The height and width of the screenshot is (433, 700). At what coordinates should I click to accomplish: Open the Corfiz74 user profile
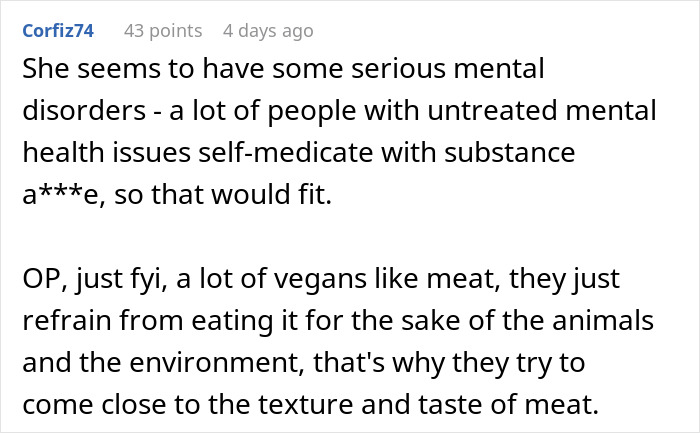point(56,31)
